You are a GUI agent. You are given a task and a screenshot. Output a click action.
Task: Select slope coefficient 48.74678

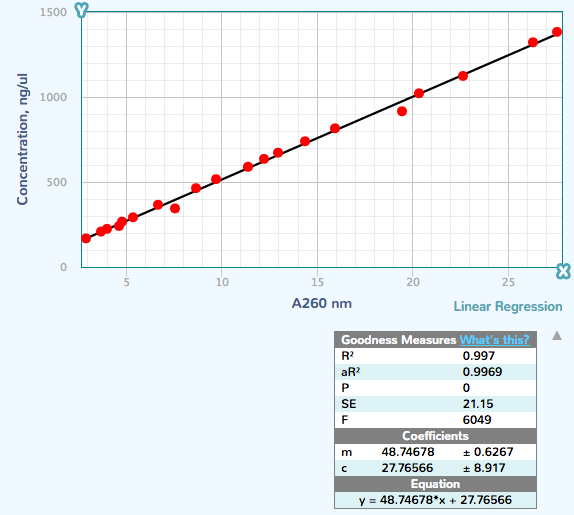point(407,452)
